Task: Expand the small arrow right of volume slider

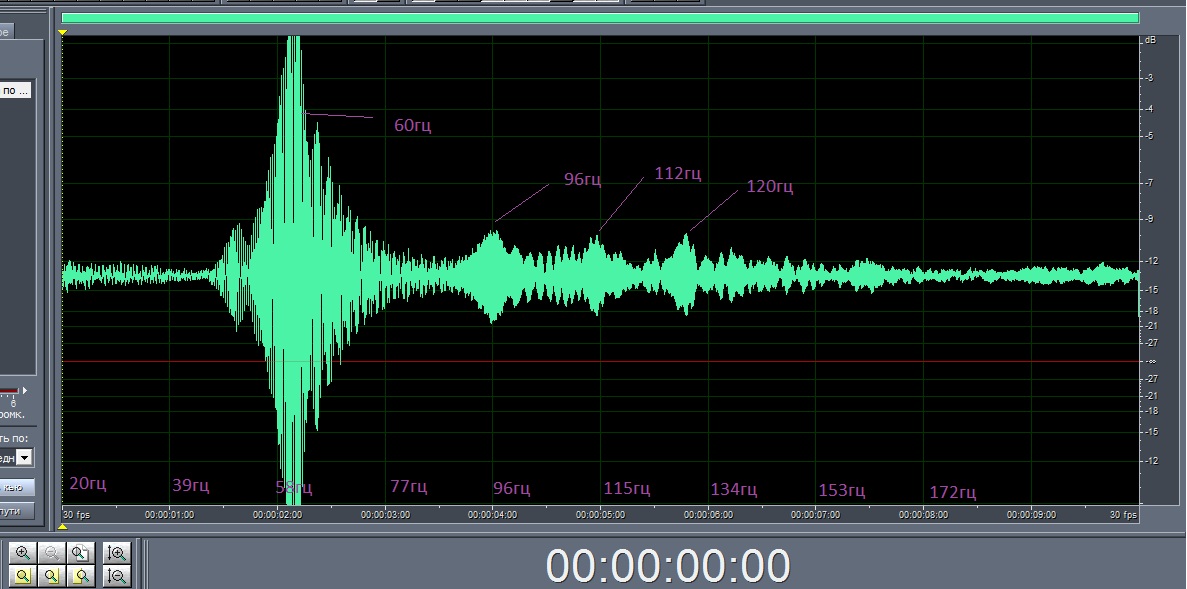Action: click(x=26, y=390)
